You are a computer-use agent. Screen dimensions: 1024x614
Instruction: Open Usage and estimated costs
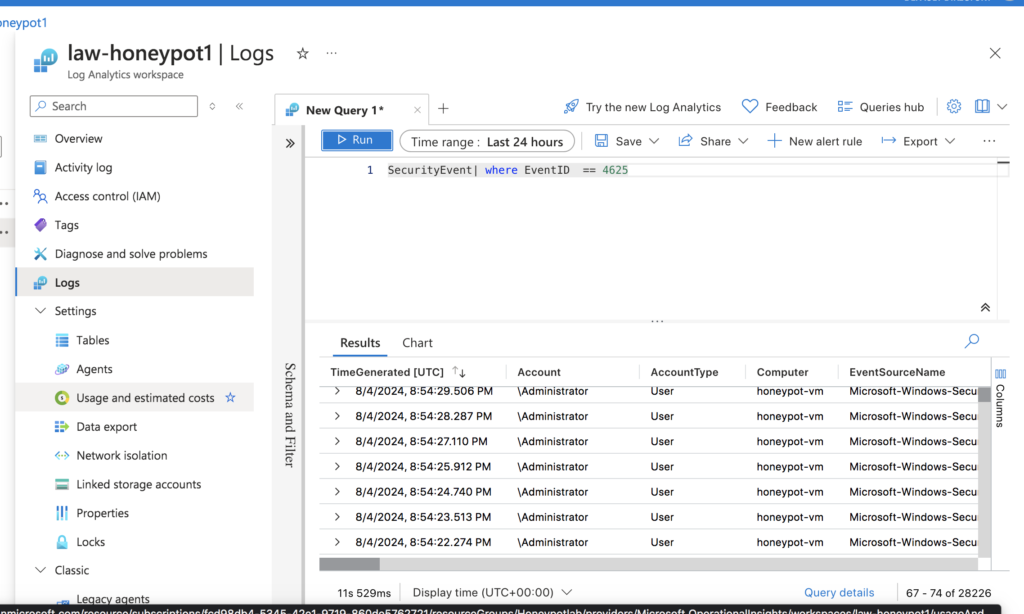click(x=145, y=398)
